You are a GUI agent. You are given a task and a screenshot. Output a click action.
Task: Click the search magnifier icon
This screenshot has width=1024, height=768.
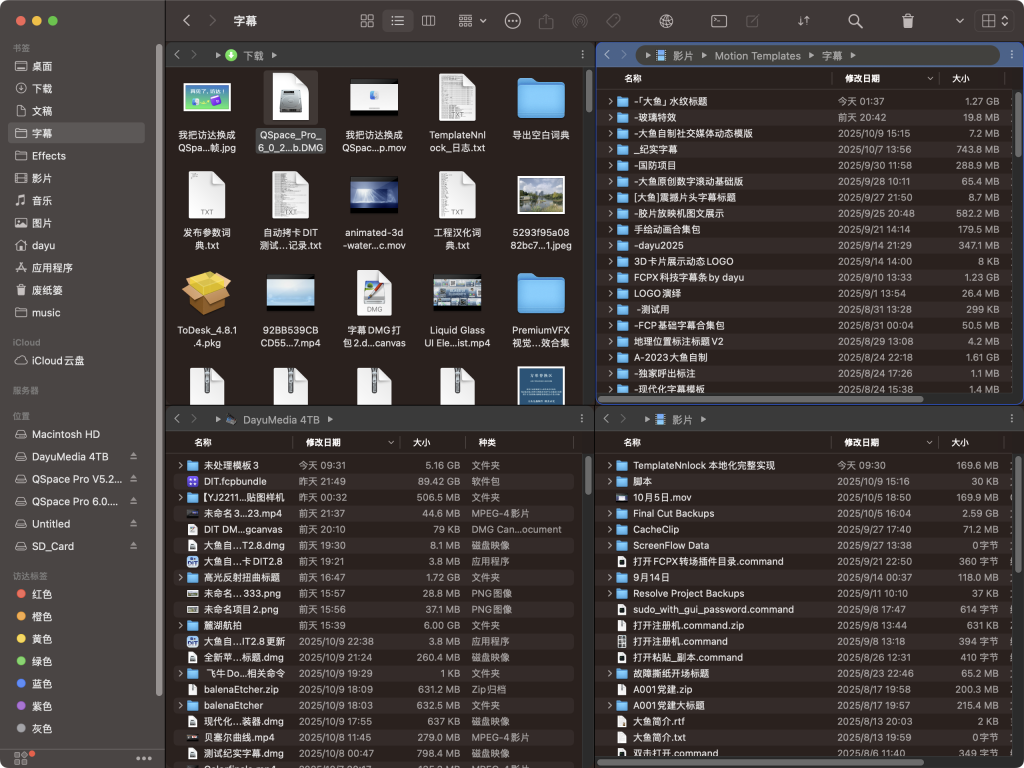[x=855, y=21]
